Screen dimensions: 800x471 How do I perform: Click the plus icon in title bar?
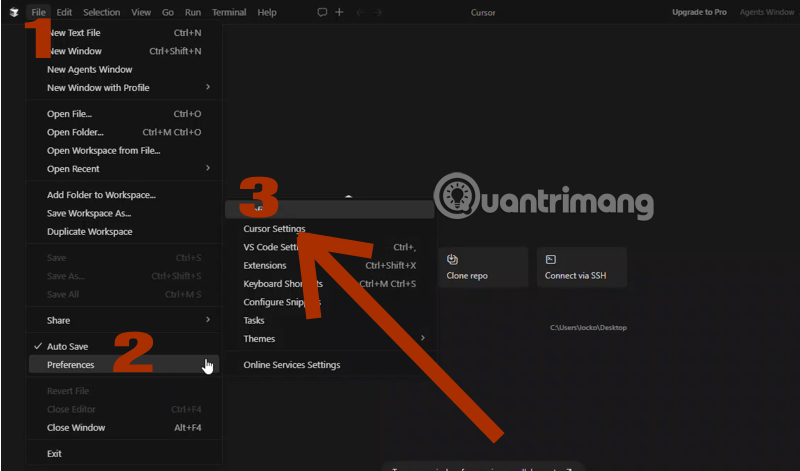pyautogui.click(x=339, y=12)
